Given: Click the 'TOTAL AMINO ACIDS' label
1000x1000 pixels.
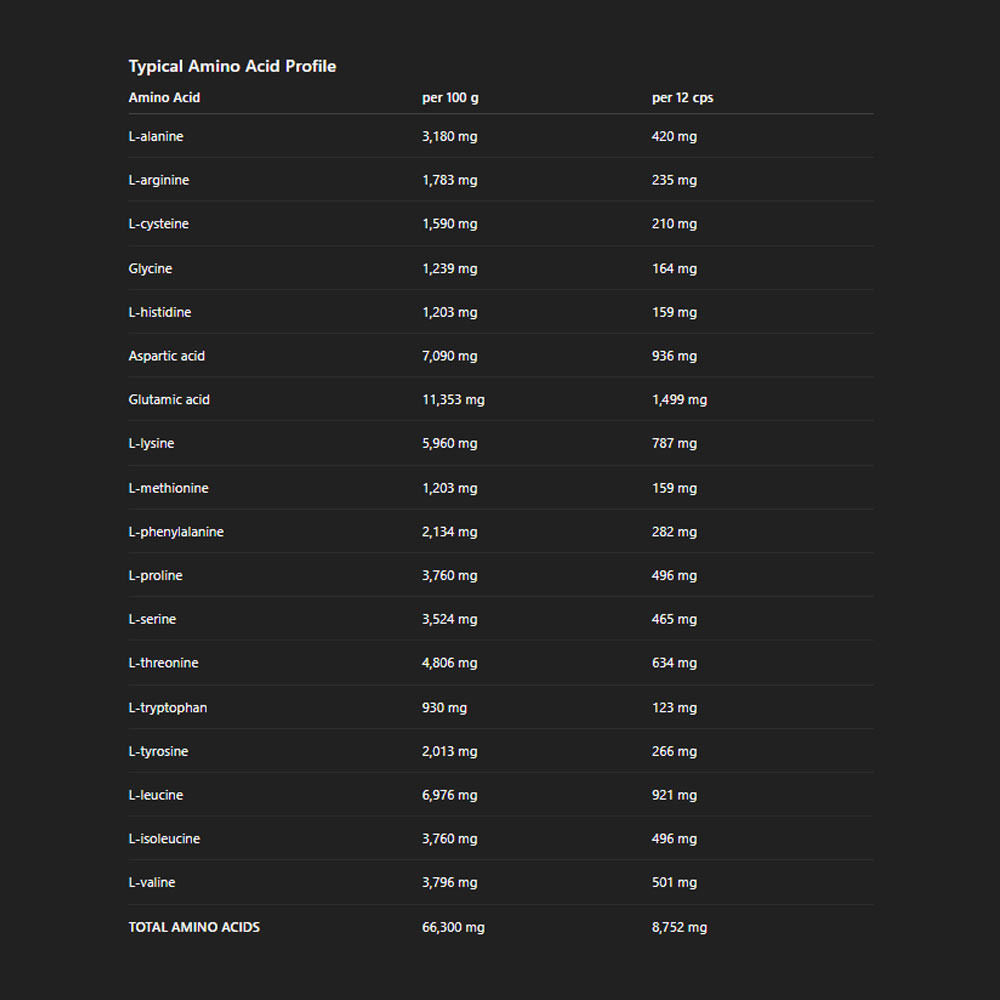Looking at the screenshot, I should (194, 927).
